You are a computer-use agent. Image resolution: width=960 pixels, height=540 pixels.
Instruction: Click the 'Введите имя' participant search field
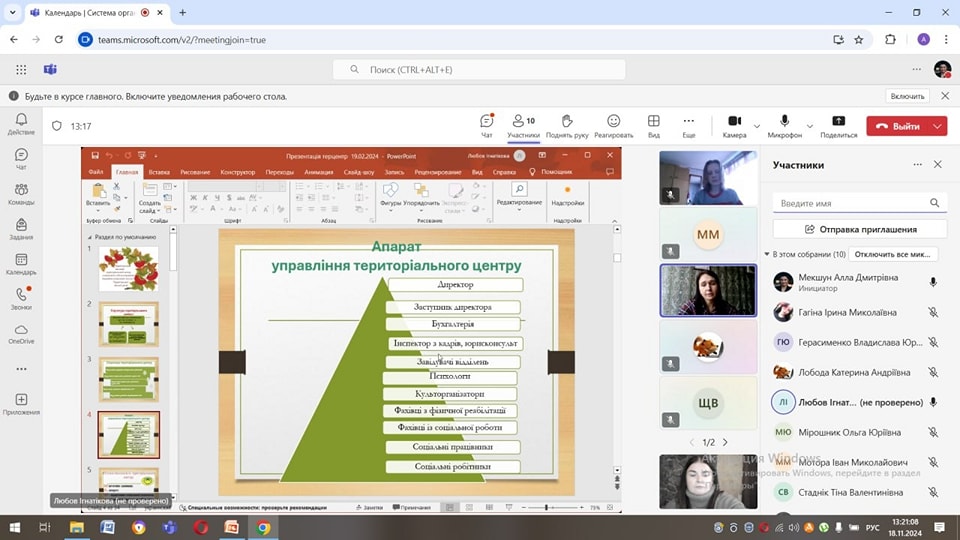pos(852,203)
